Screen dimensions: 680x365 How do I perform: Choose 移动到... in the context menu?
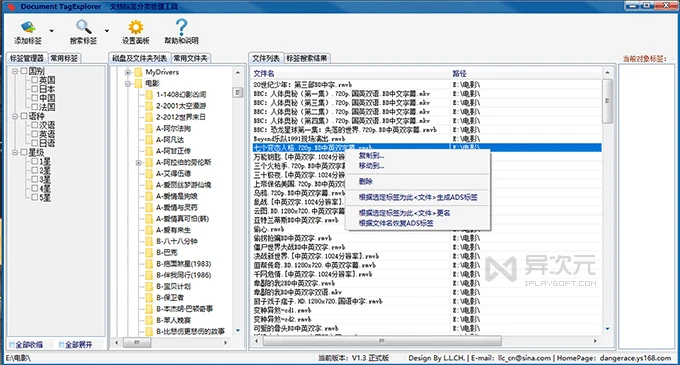point(372,166)
